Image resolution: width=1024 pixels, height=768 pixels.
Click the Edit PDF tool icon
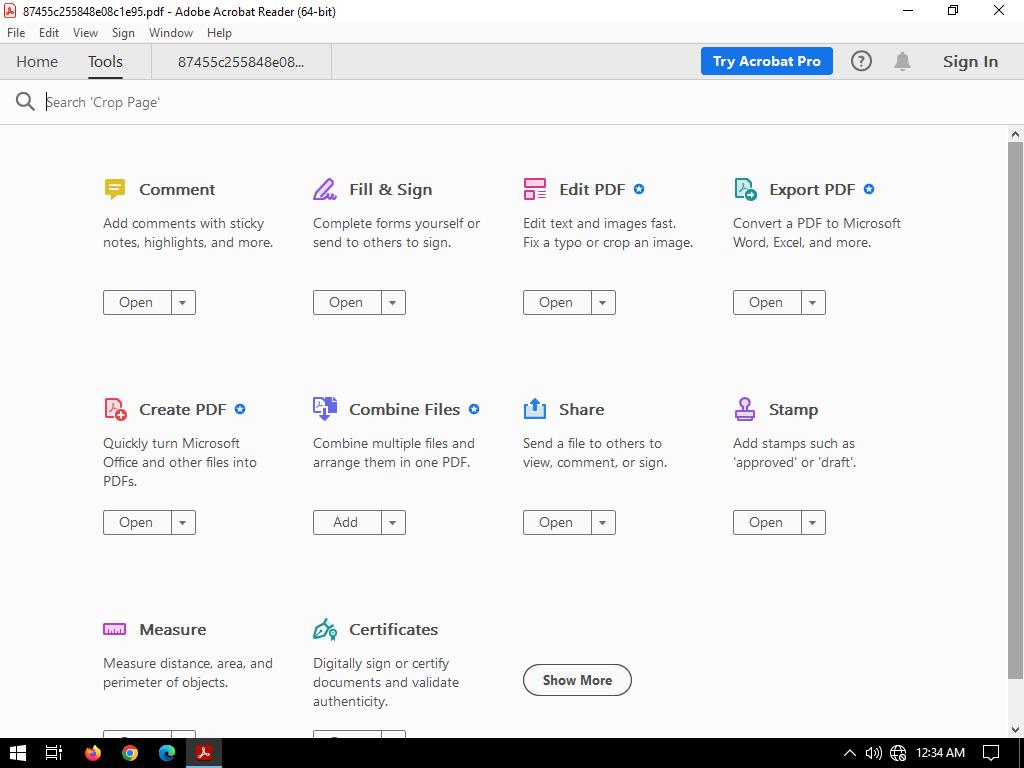click(x=534, y=189)
